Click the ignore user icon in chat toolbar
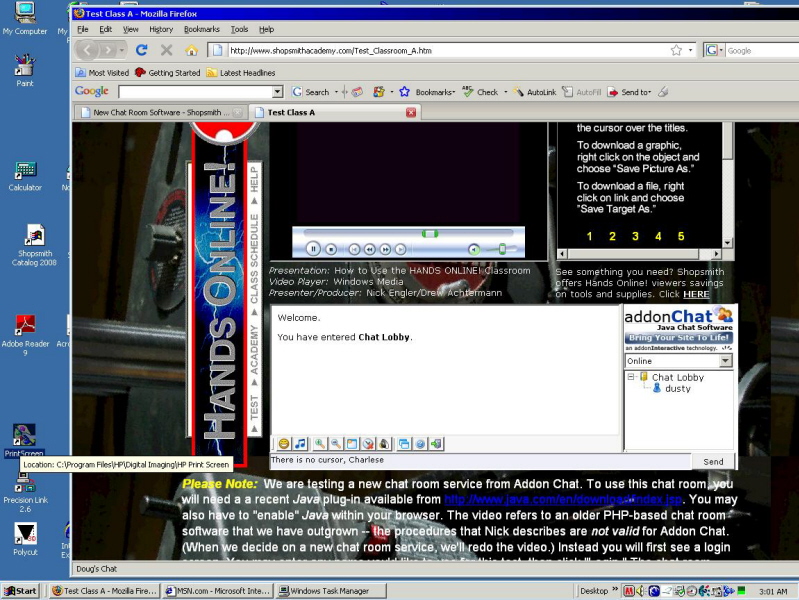 coord(368,444)
